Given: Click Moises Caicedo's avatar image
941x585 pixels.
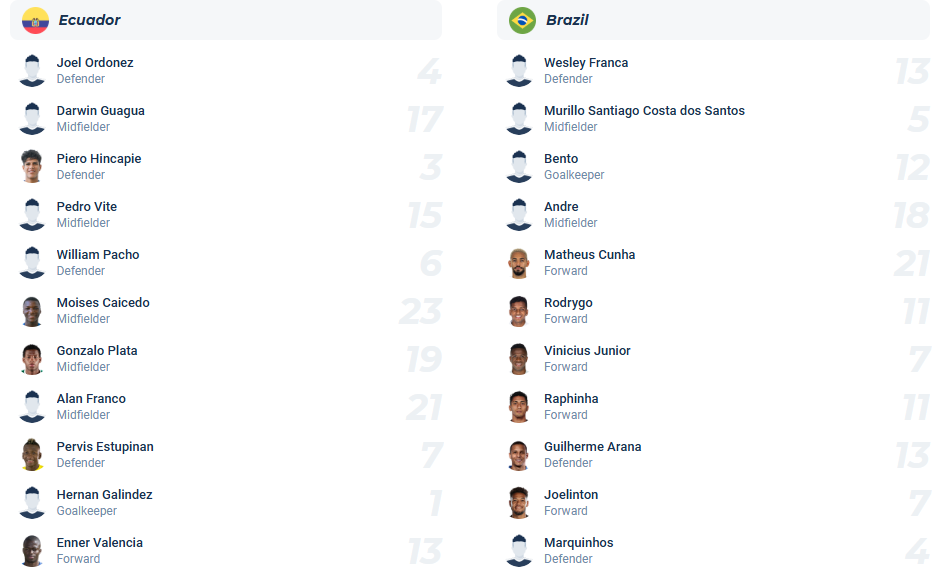Looking at the screenshot, I should click(33, 310).
